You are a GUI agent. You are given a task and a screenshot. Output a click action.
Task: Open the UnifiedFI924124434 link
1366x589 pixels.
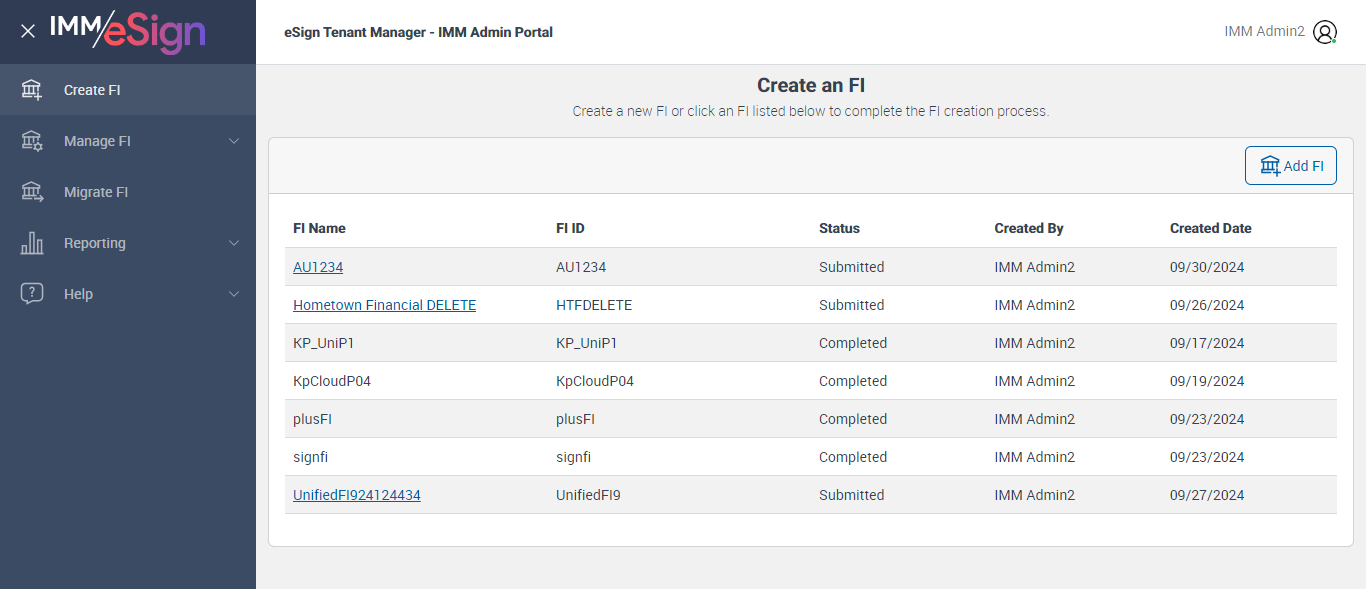357,495
